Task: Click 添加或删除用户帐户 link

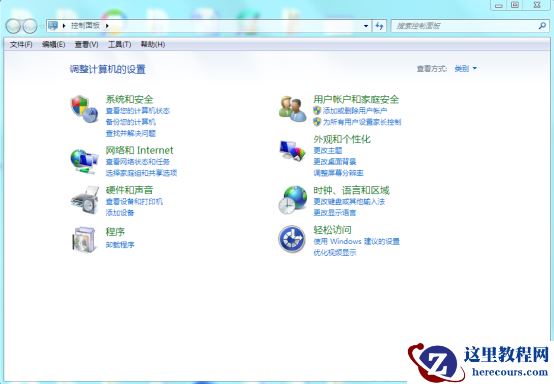Action: (355, 111)
